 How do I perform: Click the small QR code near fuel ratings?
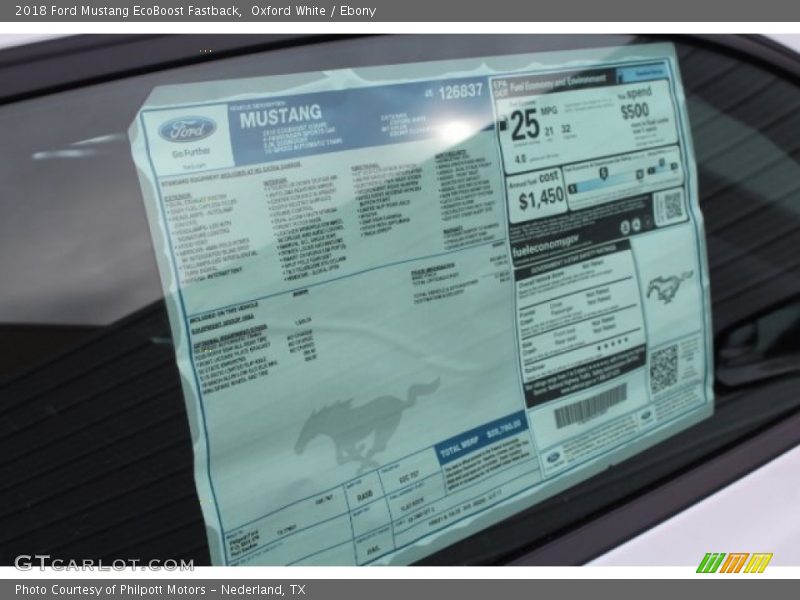tap(672, 206)
